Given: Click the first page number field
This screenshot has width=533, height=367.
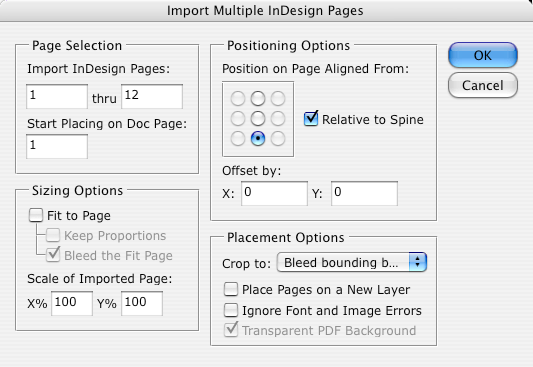Looking at the screenshot, I should pyautogui.click(x=57, y=97).
